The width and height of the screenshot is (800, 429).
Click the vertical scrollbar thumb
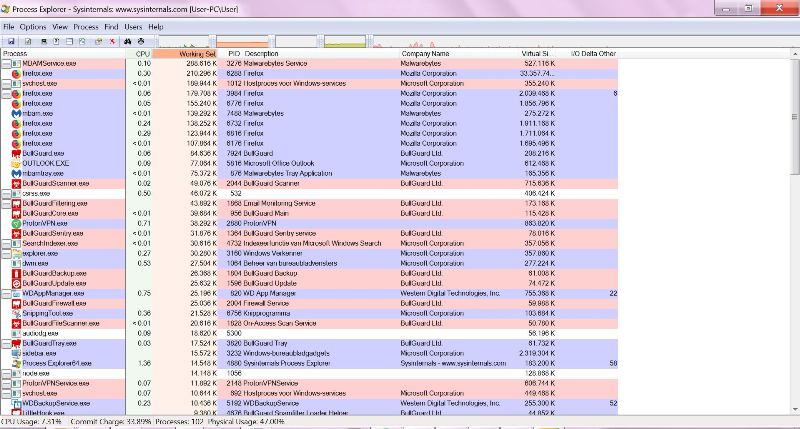pyautogui.click(x=795, y=116)
